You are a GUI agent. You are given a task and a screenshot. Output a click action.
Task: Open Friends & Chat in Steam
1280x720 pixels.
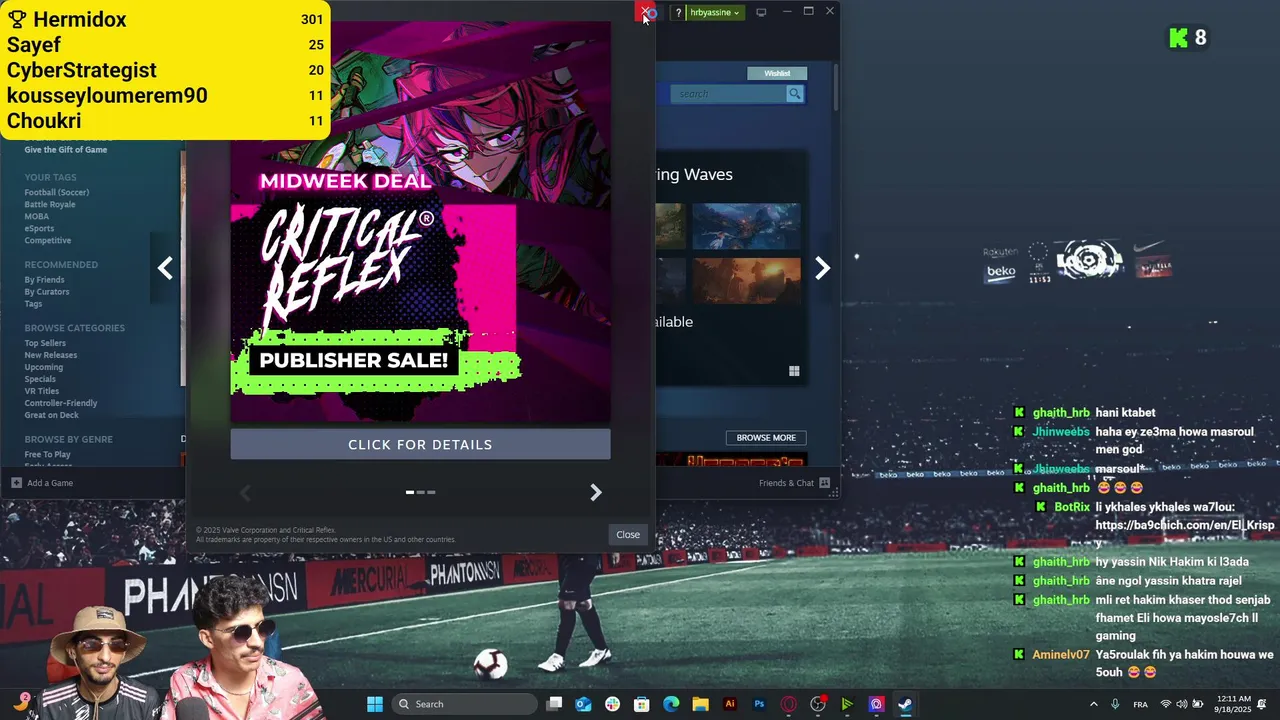pyautogui.click(x=794, y=483)
